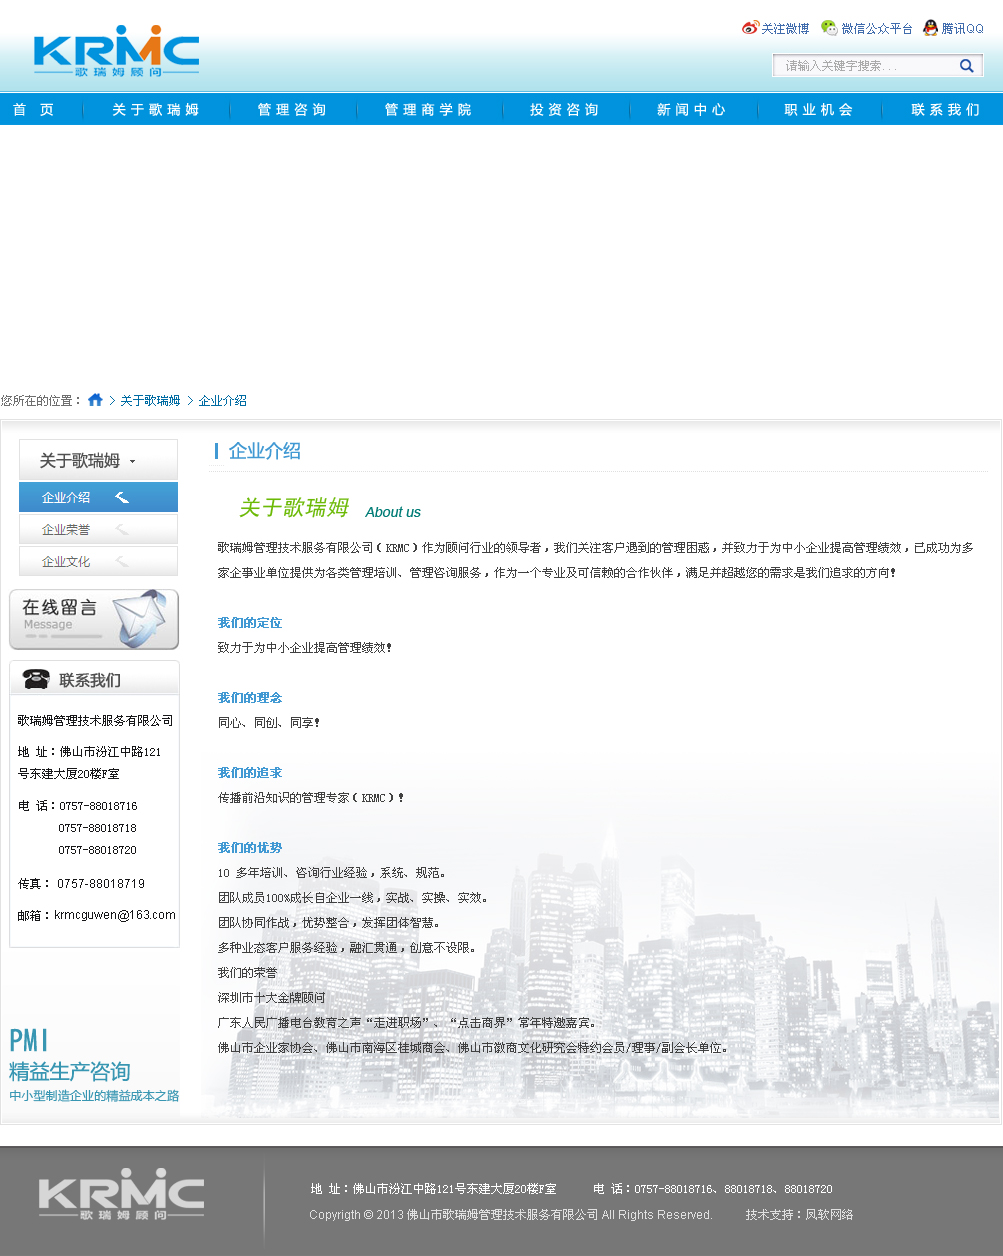This screenshot has height=1256, width=1003.
Task: Open the 在线留言 message envelope banner
Action: coord(94,619)
